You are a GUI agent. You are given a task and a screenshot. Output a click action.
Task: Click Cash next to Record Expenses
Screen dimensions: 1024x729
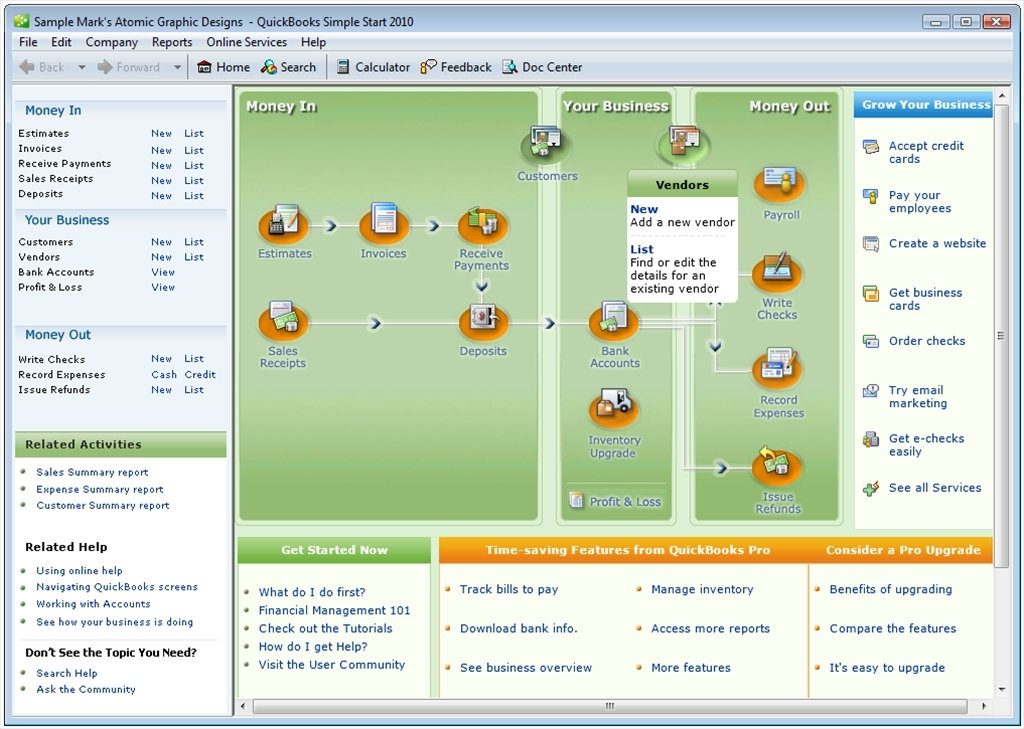tap(164, 374)
